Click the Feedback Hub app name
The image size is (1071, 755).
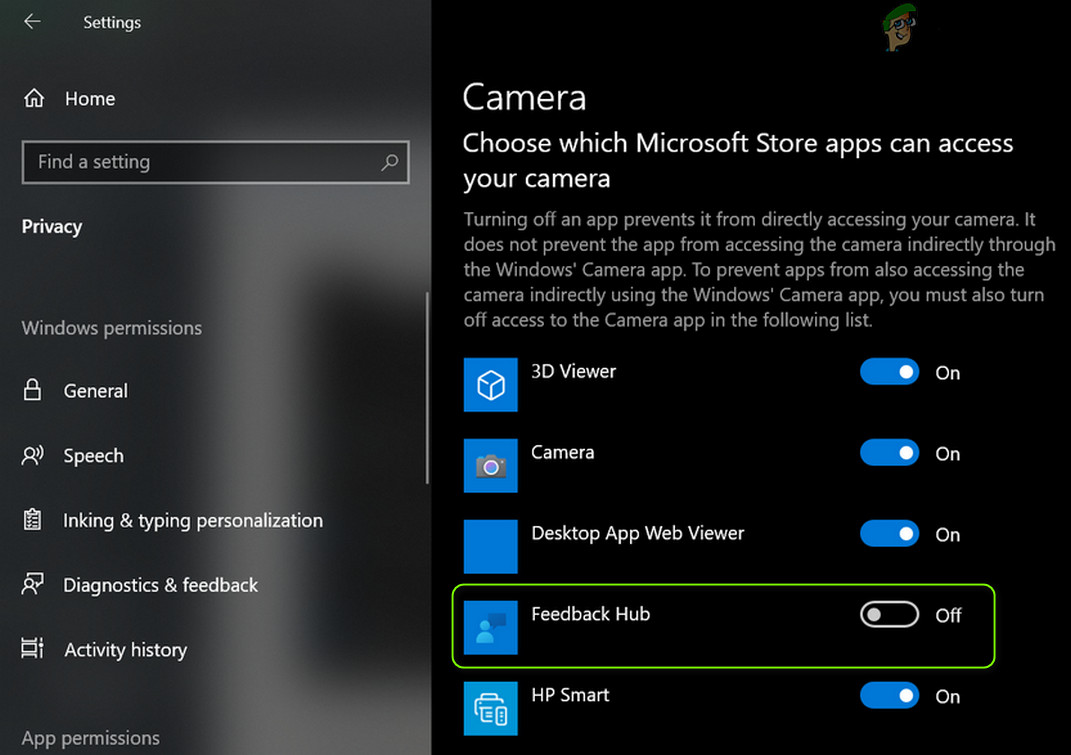pyautogui.click(x=591, y=614)
